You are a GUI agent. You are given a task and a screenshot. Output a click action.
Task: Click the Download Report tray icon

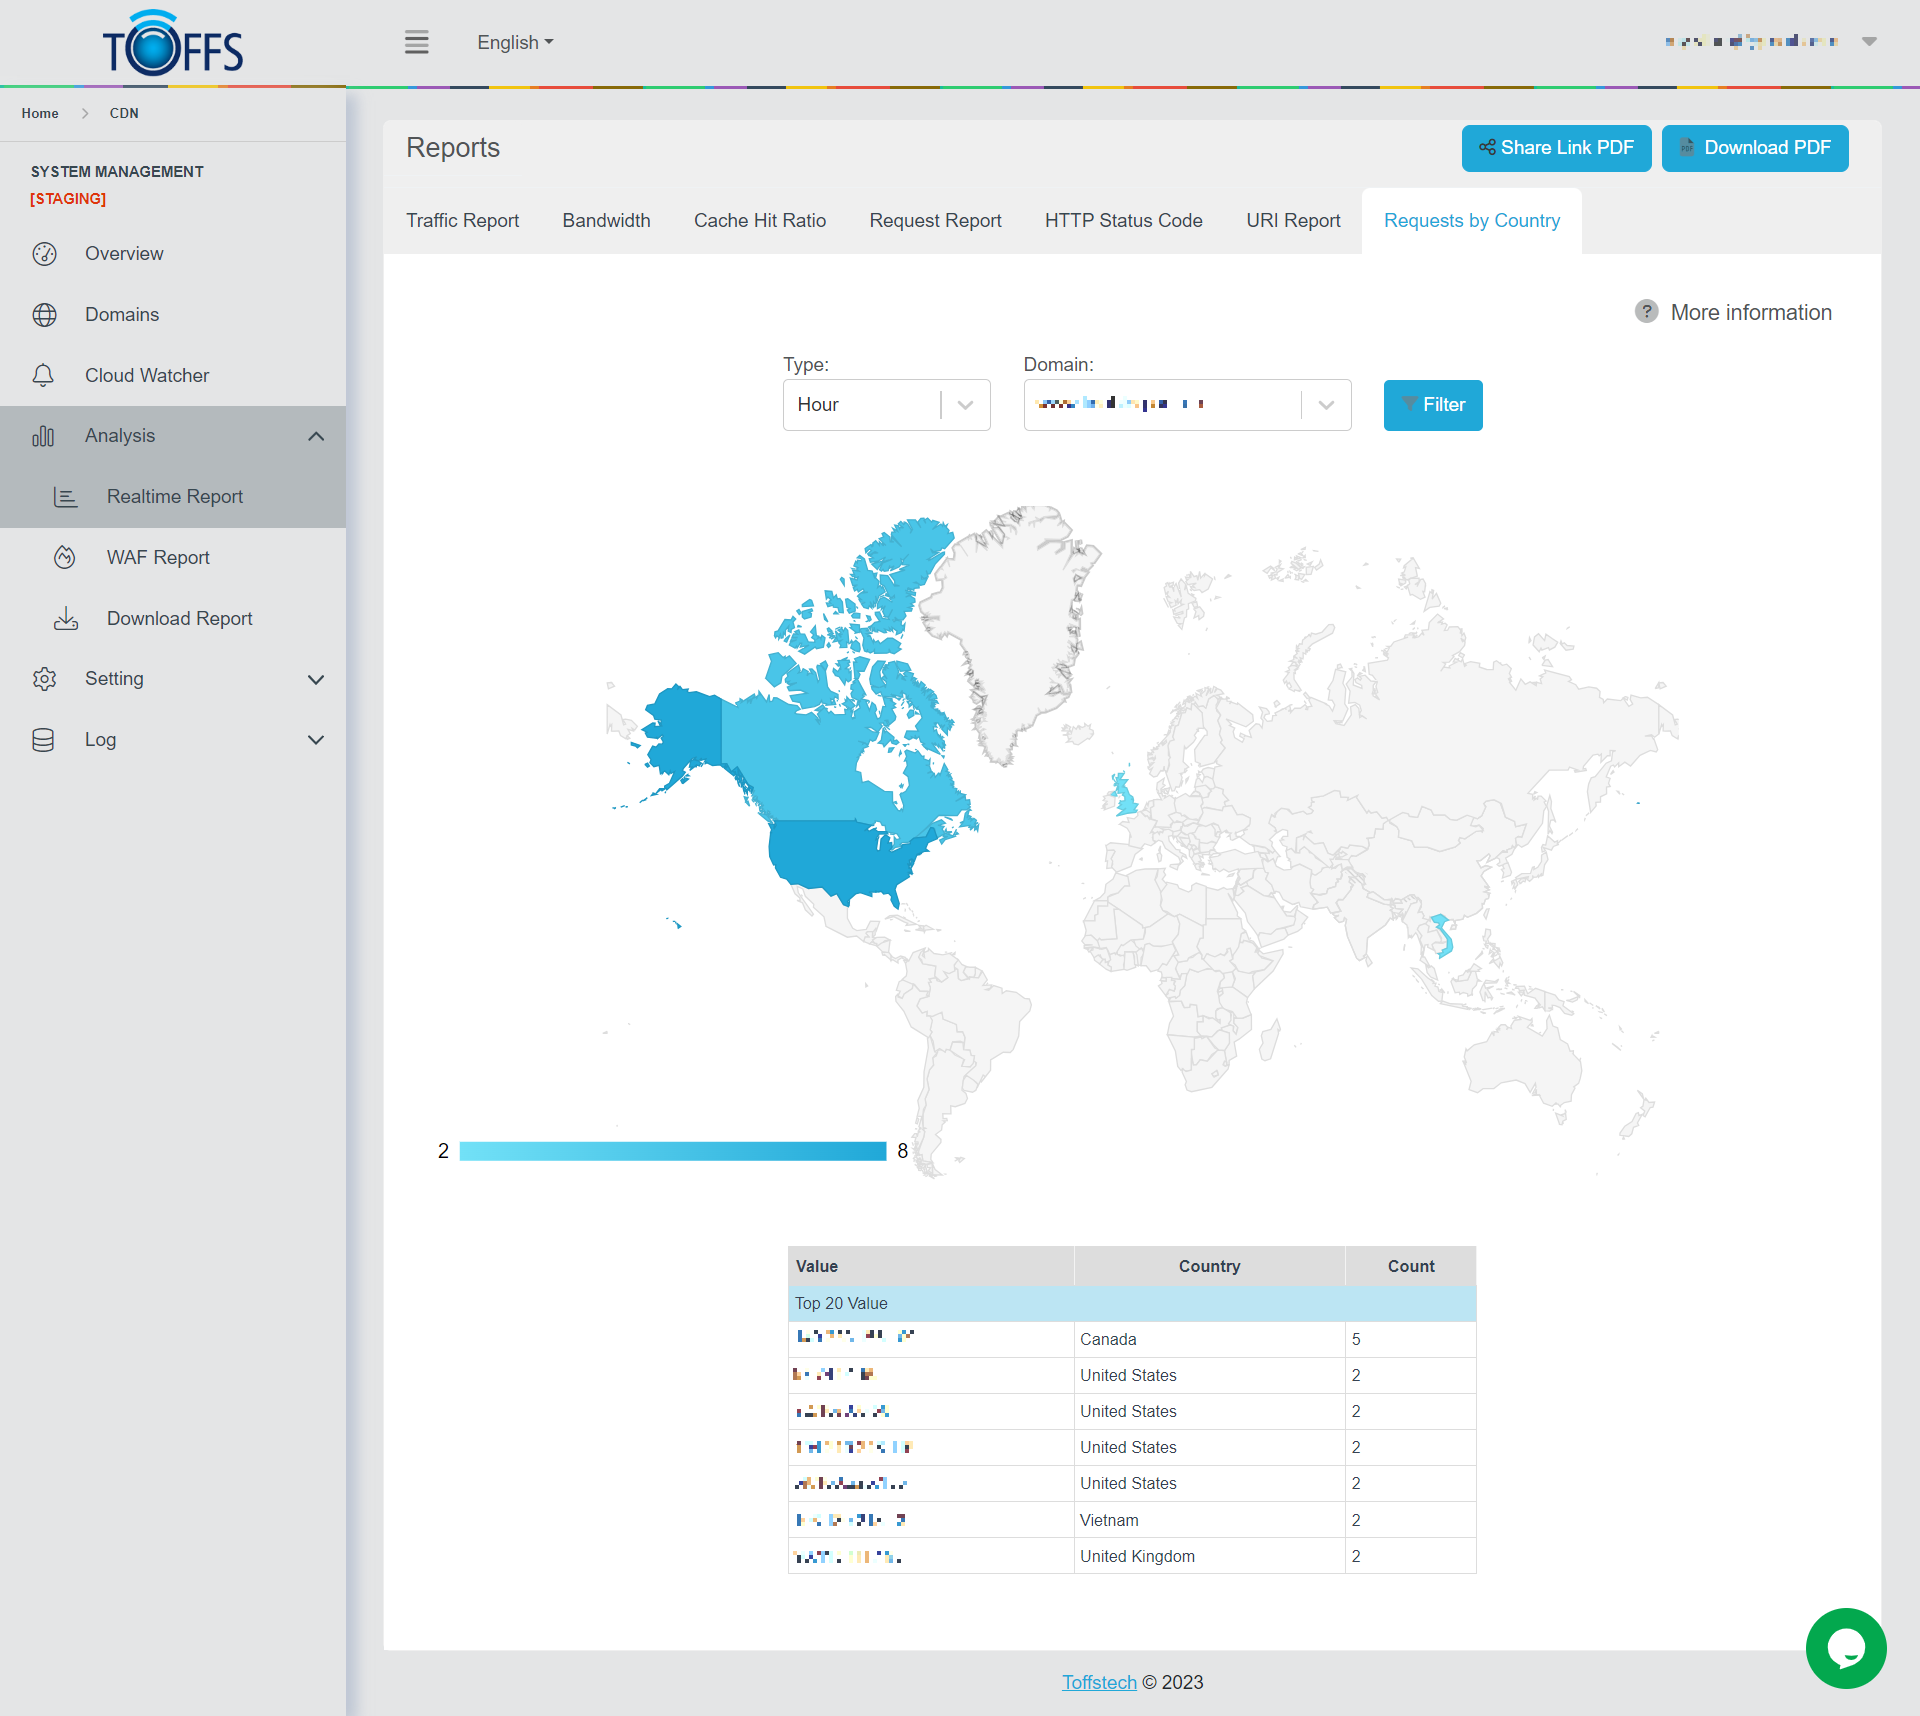tap(66, 619)
